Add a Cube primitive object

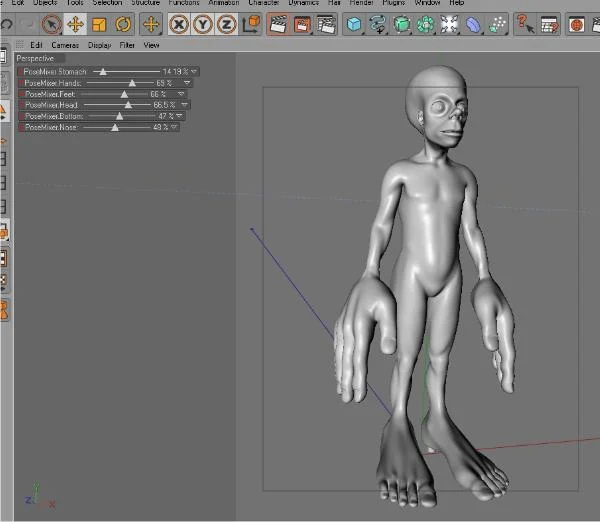click(x=354, y=24)
